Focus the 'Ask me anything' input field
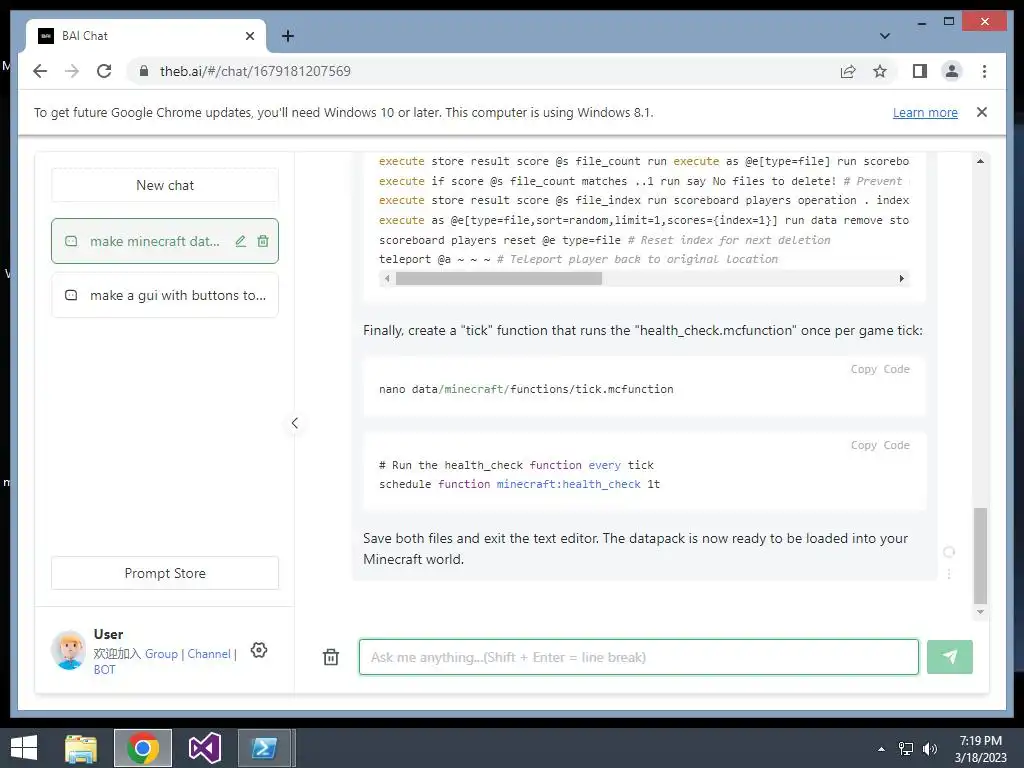Screen dimensions: 1024x768 click(639, 657)
